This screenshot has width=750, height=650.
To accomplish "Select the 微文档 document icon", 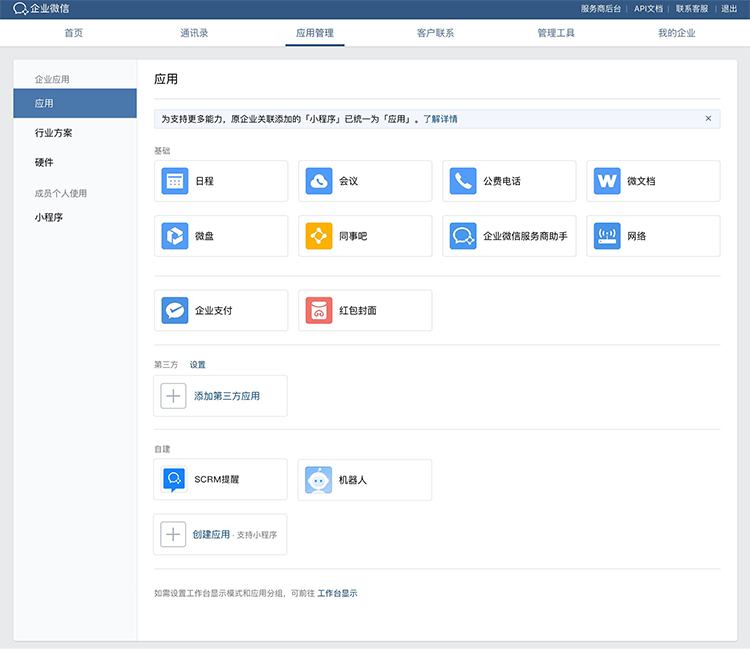I will tap(607, 181).
